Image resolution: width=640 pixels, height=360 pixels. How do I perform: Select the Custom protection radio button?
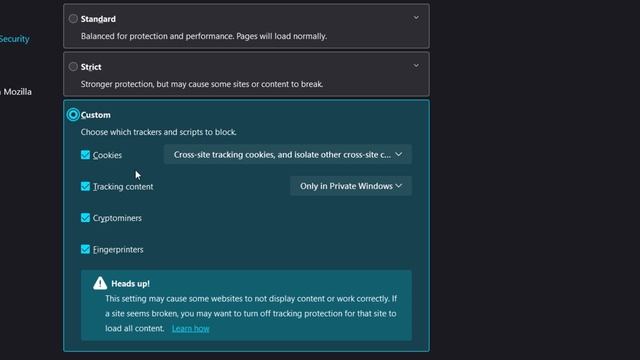pyautogui.click(x=73, y=115)
